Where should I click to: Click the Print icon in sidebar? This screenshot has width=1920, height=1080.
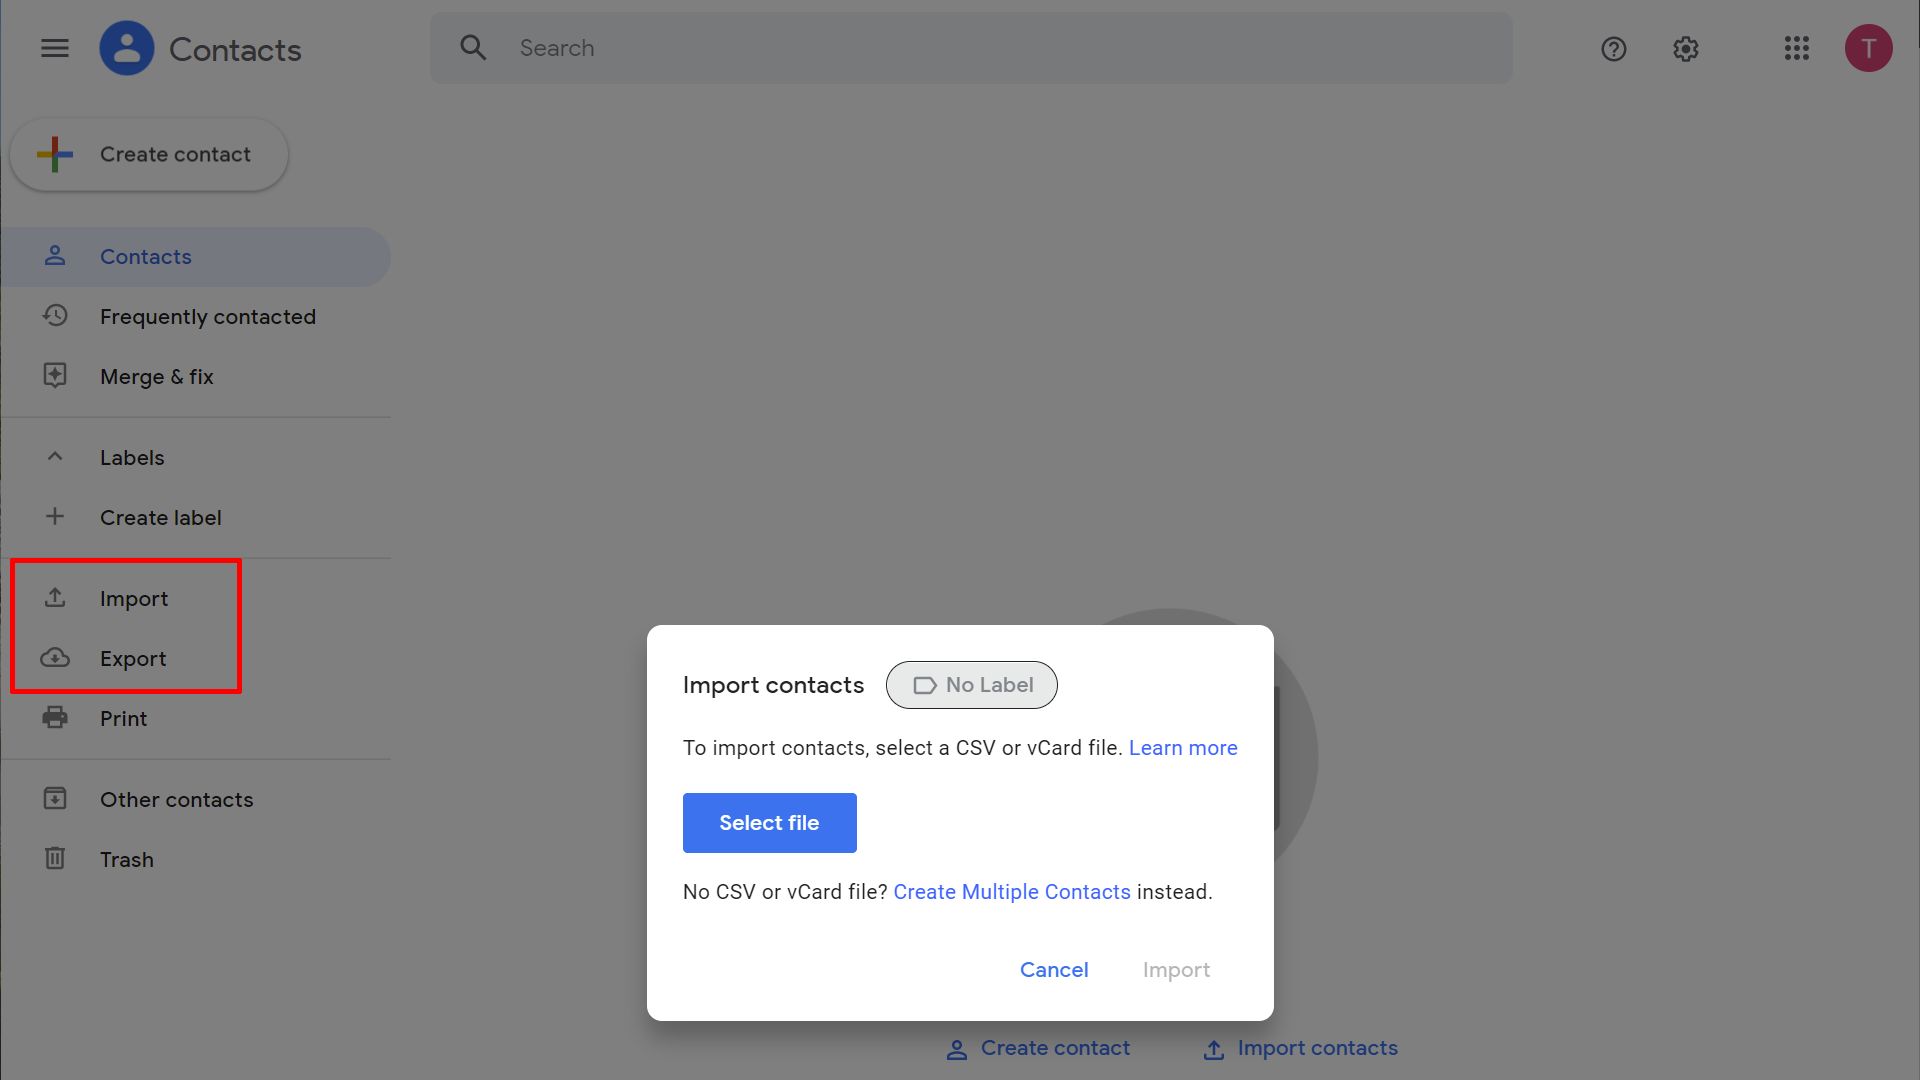coord(54,717)
